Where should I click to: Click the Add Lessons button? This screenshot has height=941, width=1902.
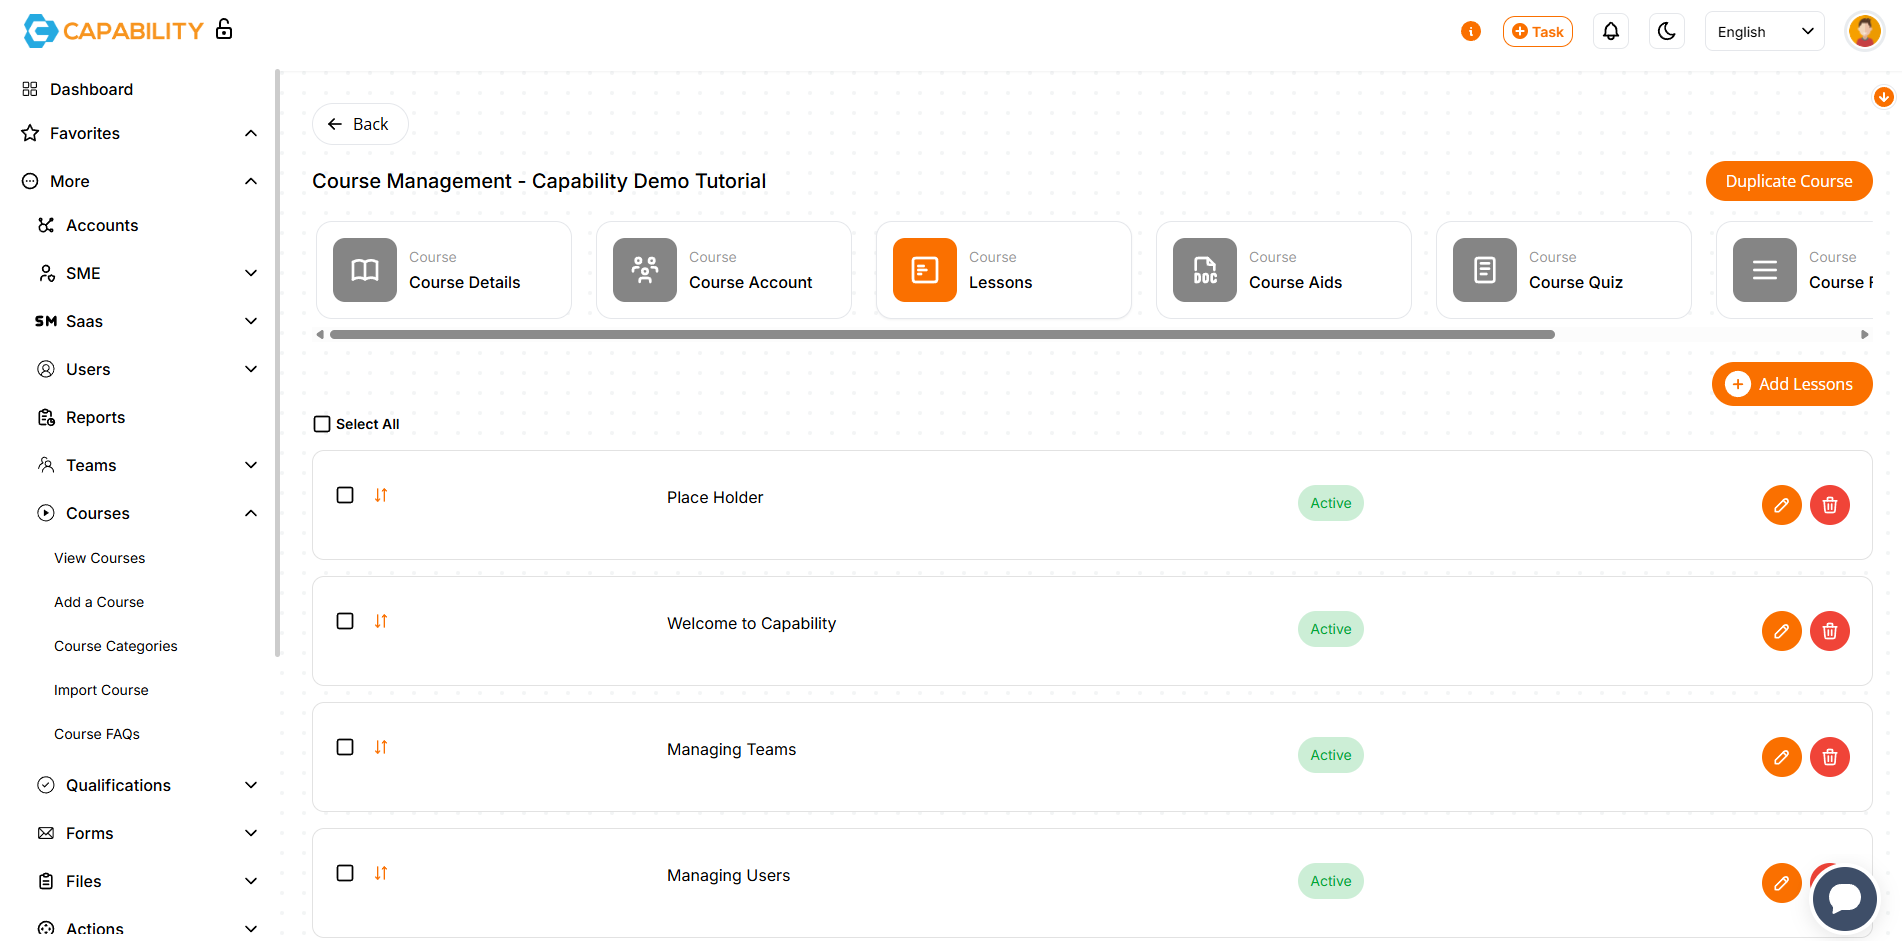[x=1791, y=384]
